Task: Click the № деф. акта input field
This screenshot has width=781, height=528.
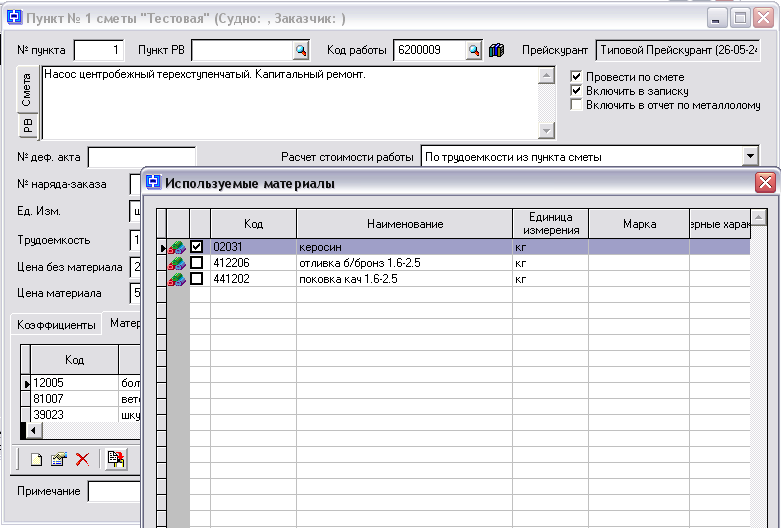Action: click(142, 157)
